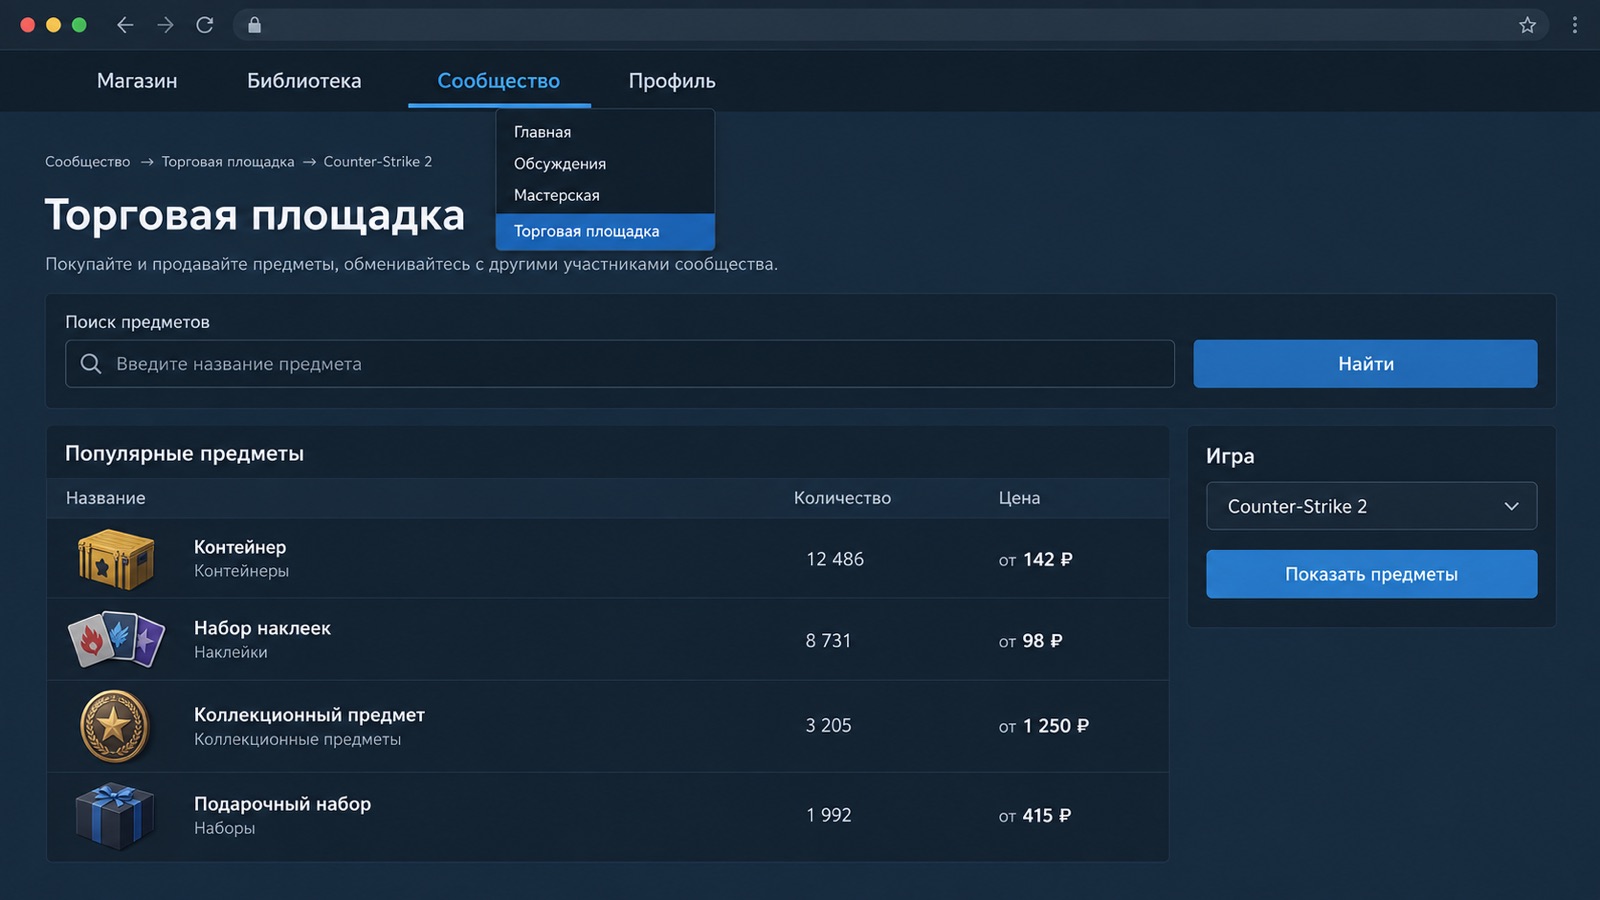
Task: Click the browser back arrow
Action: pos(125,25)
